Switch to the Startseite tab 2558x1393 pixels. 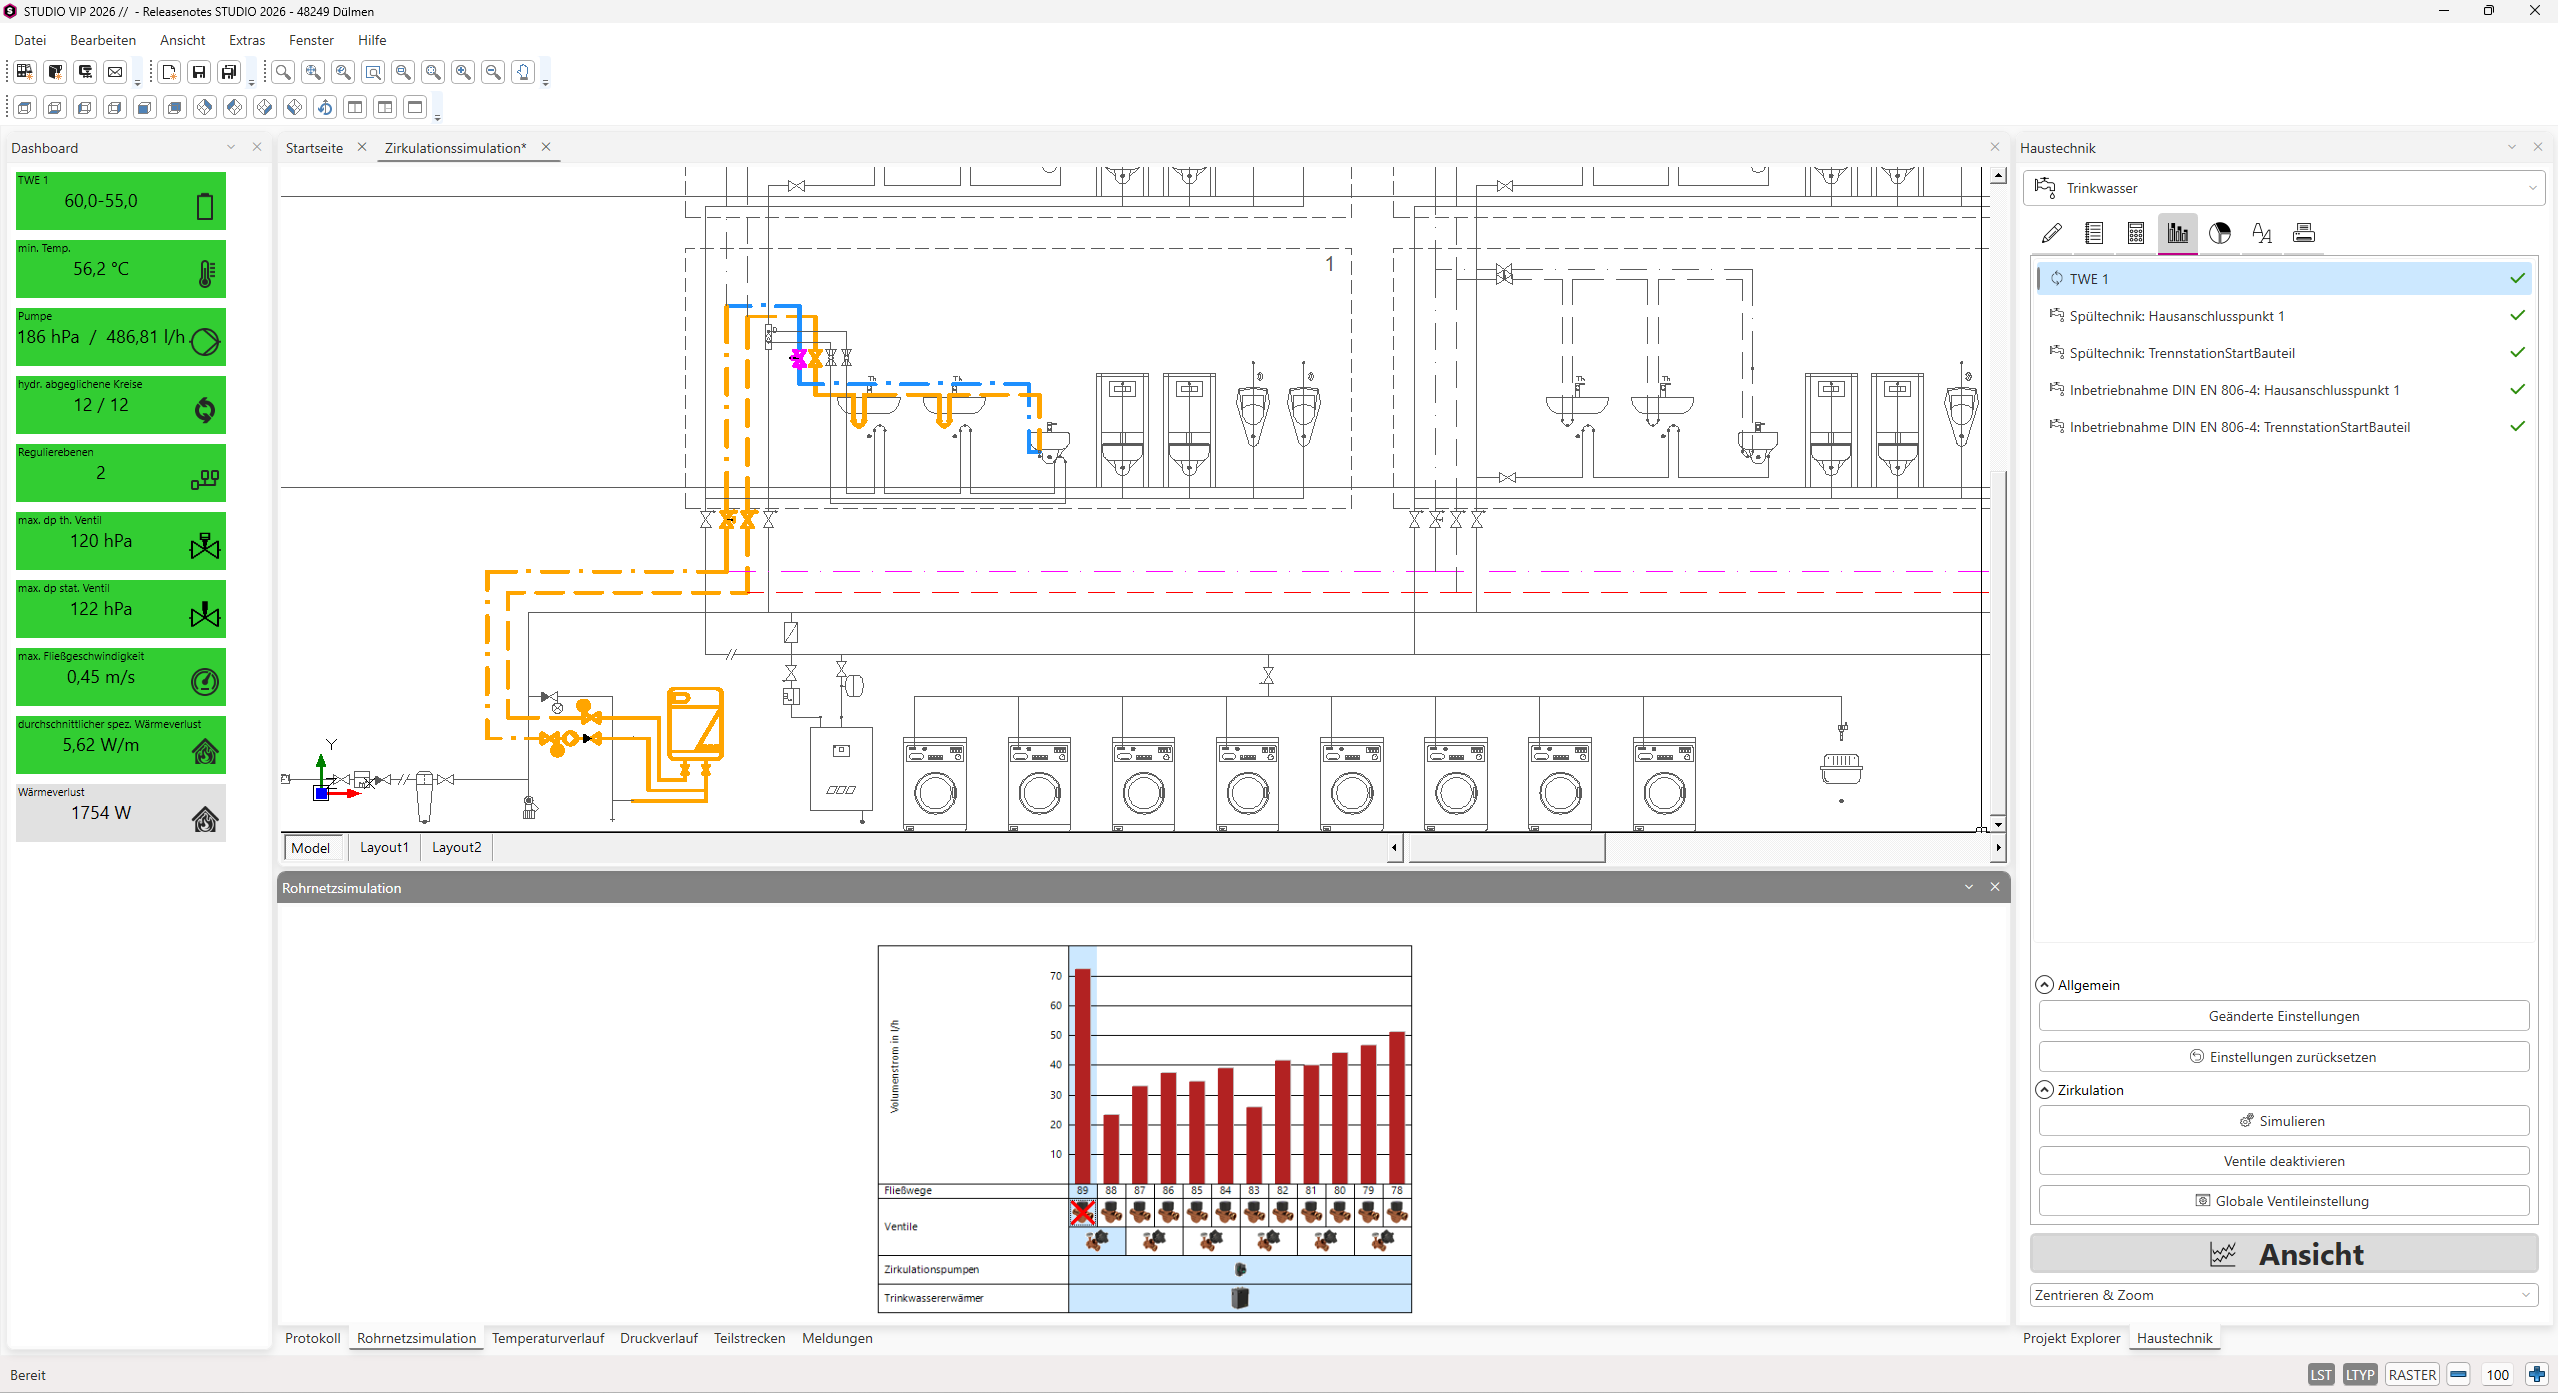(314, 148)
